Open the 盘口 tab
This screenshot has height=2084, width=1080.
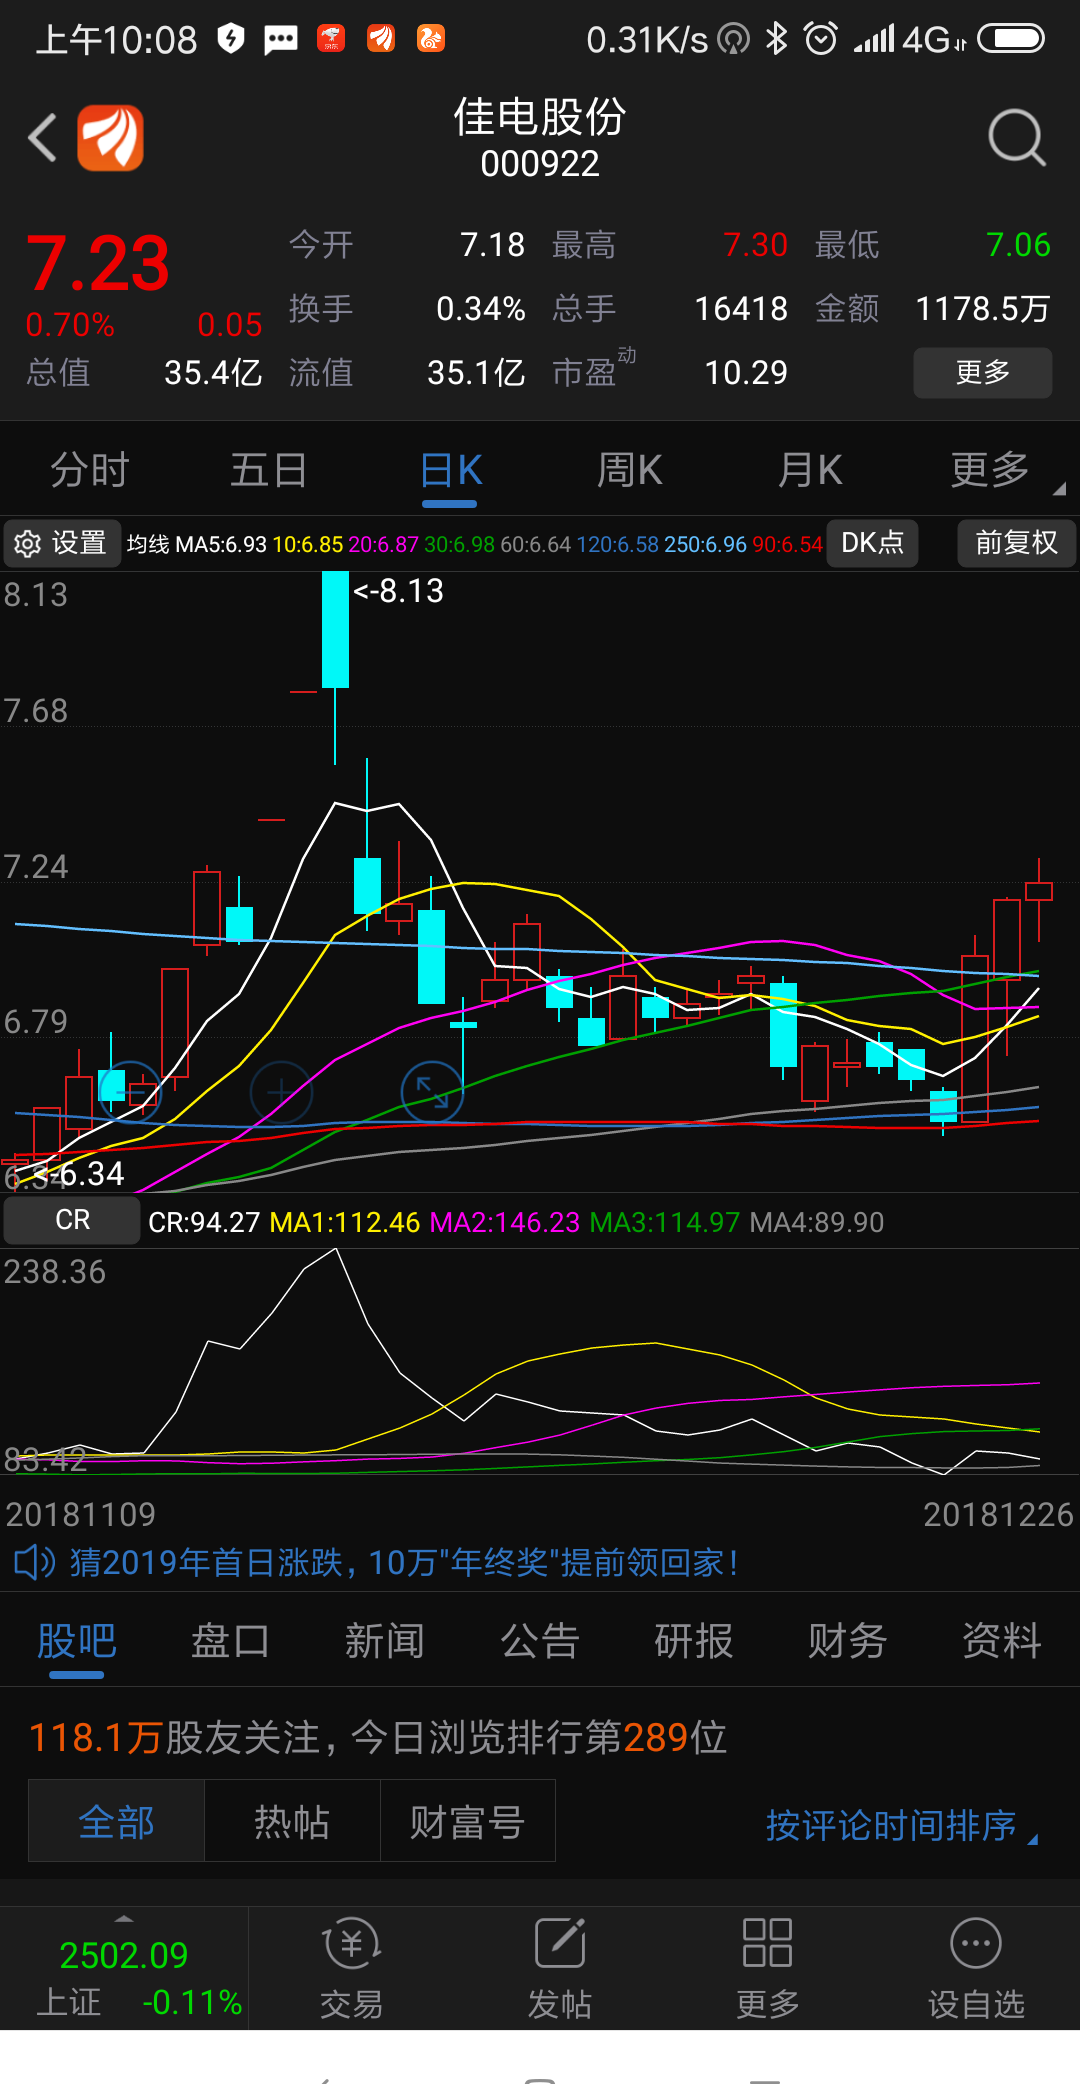(231, 1641)
